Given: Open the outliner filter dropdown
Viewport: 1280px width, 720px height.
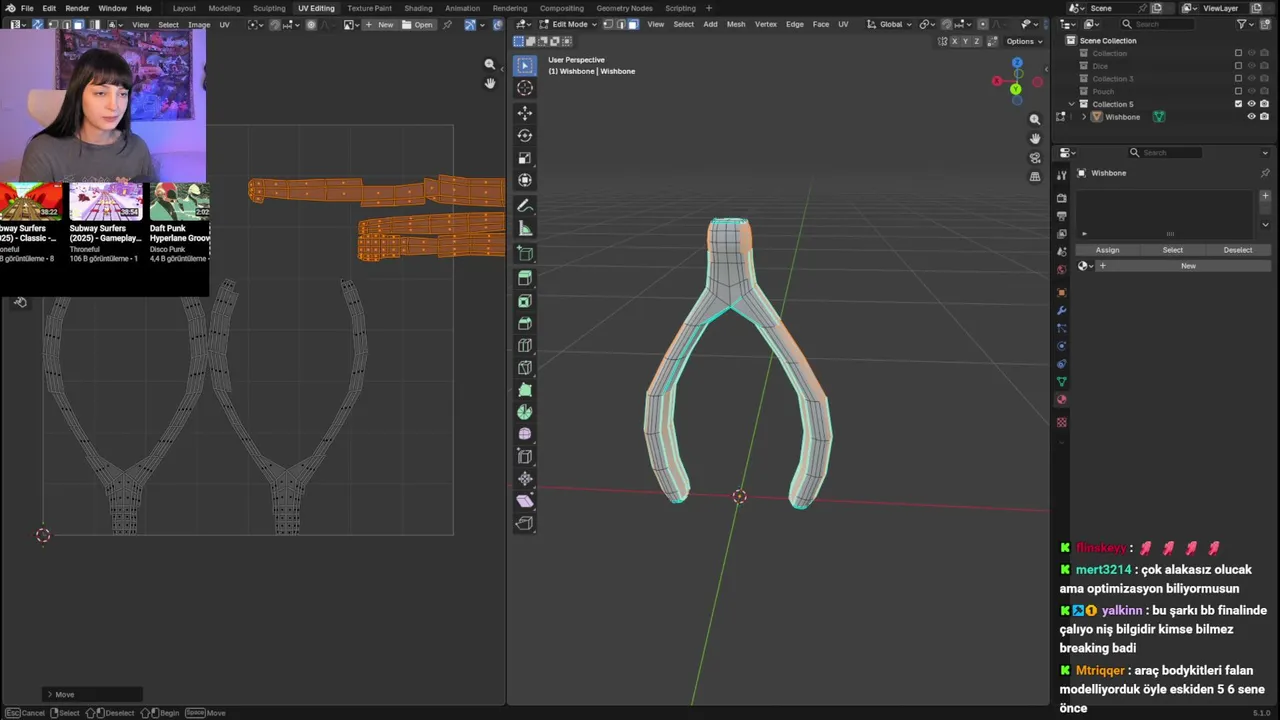Looking at the screenshot, I should [1246, 24].
